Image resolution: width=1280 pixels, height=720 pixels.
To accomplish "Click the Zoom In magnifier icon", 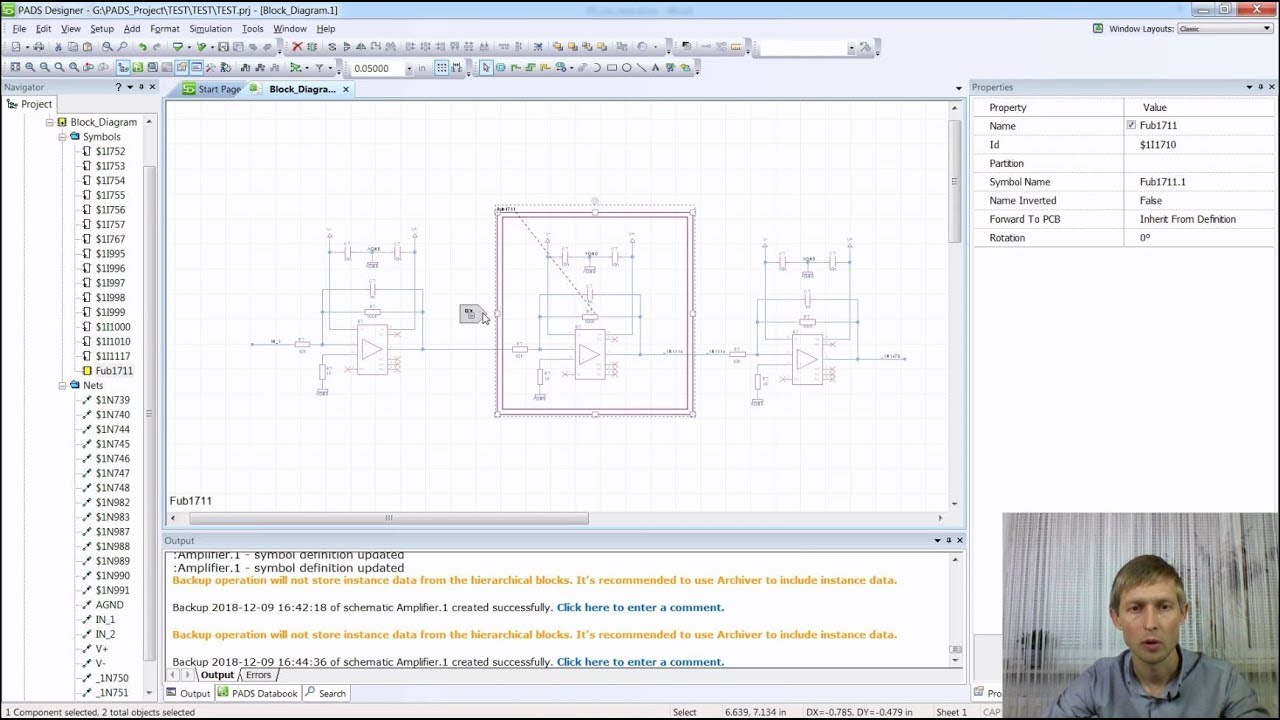I will click(30, 68).
